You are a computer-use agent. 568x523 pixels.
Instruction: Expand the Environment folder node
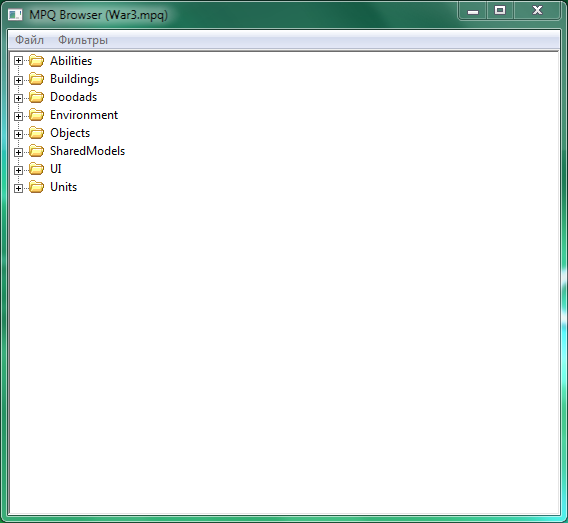(18, 116)
